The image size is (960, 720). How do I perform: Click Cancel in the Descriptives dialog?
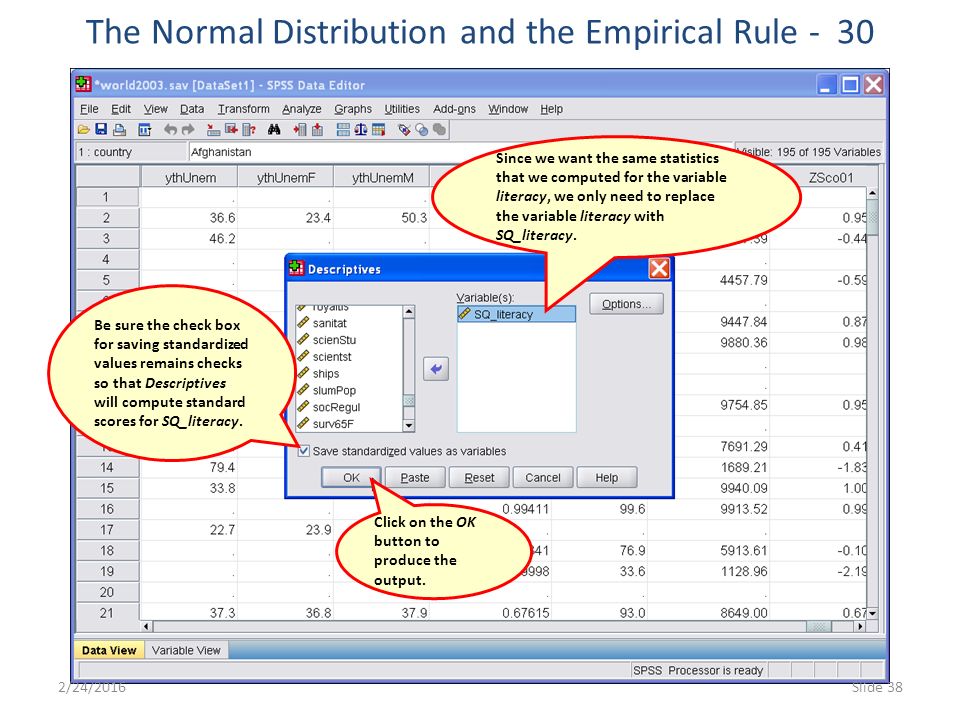point(543,478)
